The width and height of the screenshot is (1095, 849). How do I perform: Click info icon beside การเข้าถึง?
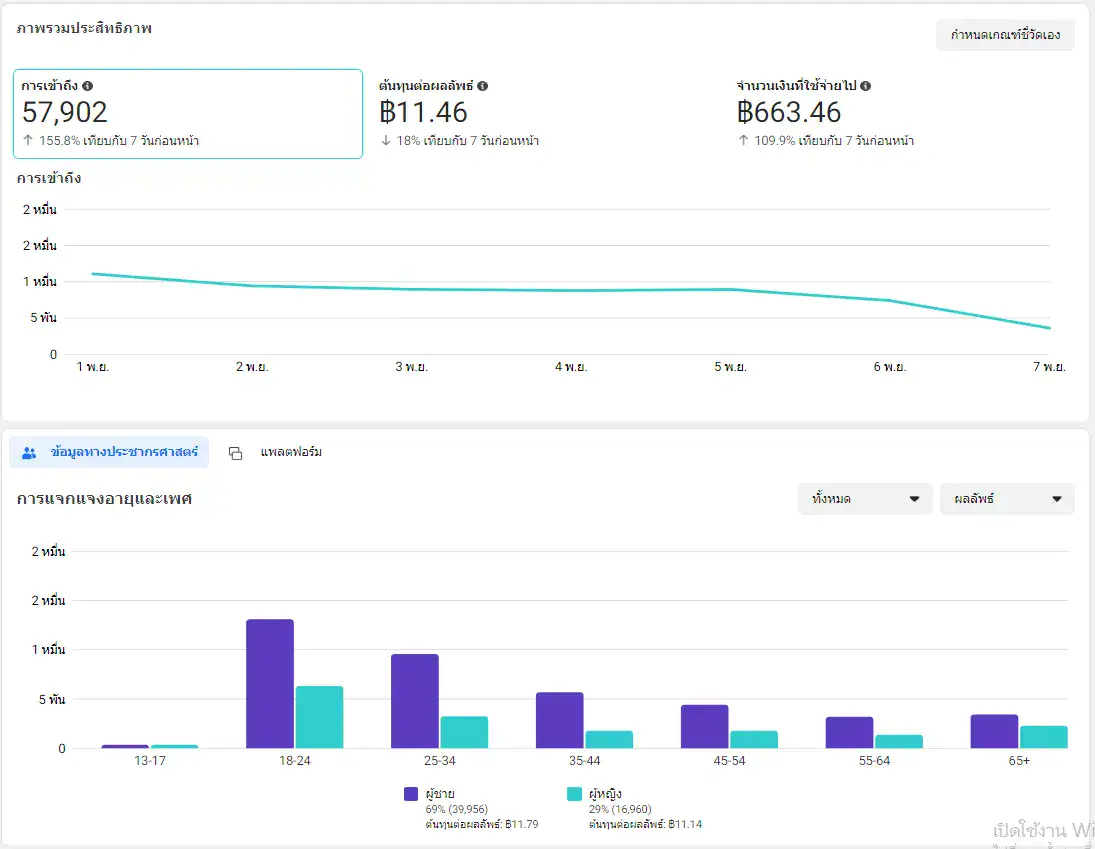[88, 86]
